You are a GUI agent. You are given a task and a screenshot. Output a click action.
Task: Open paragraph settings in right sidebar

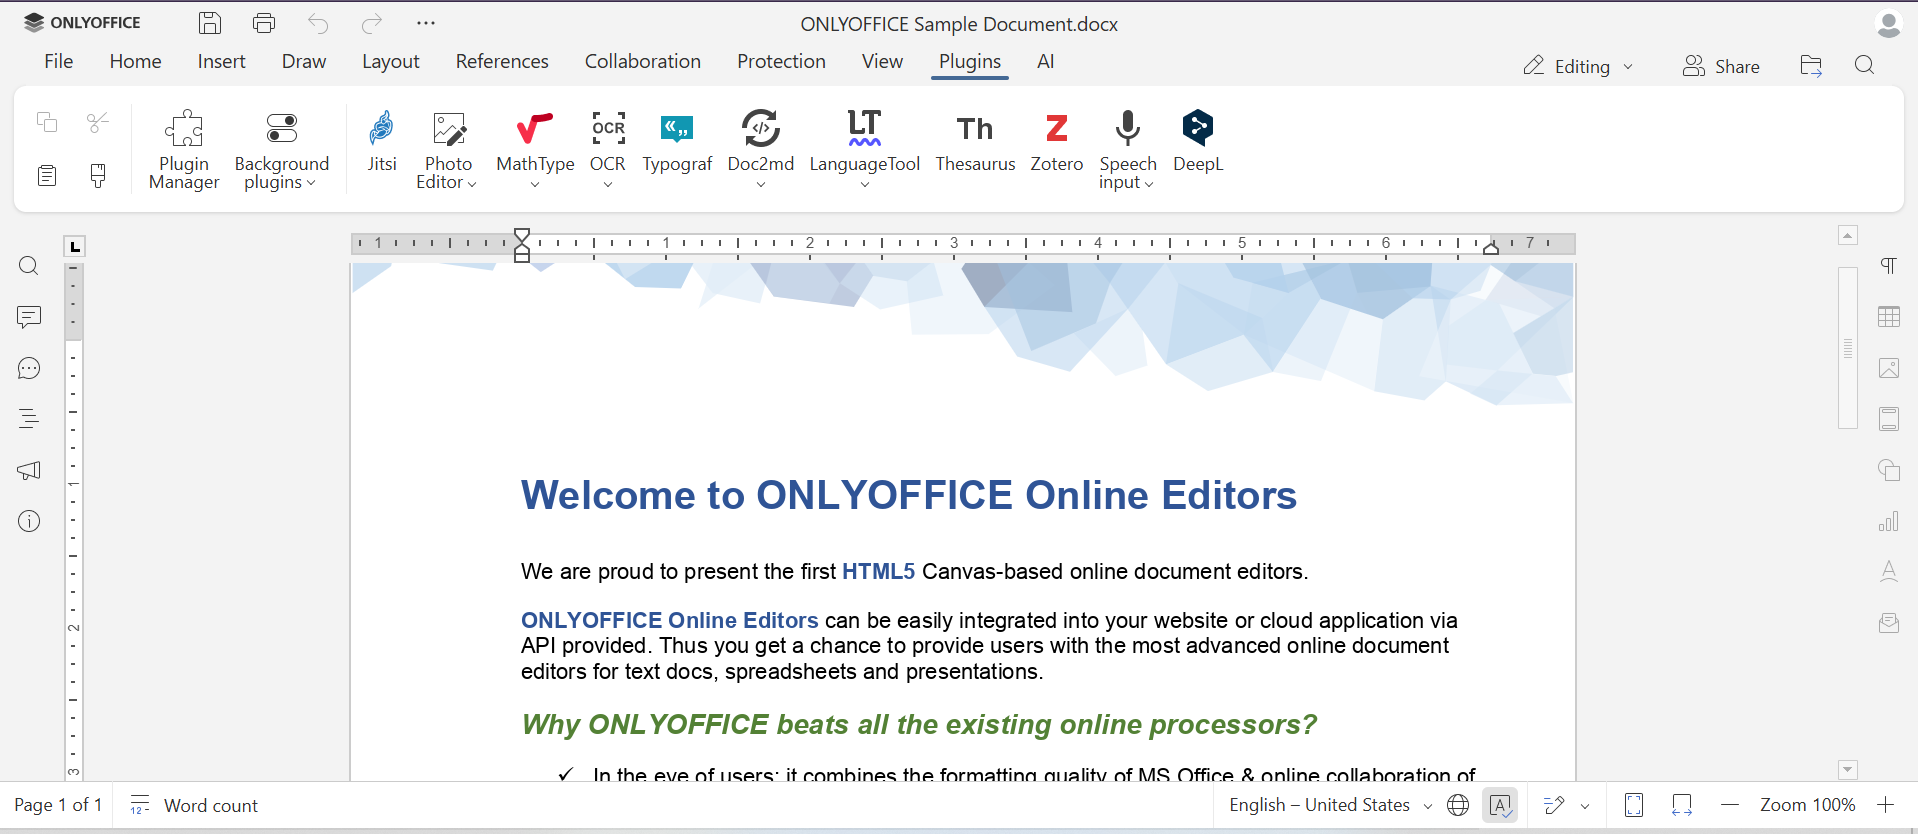point(1889,266)
